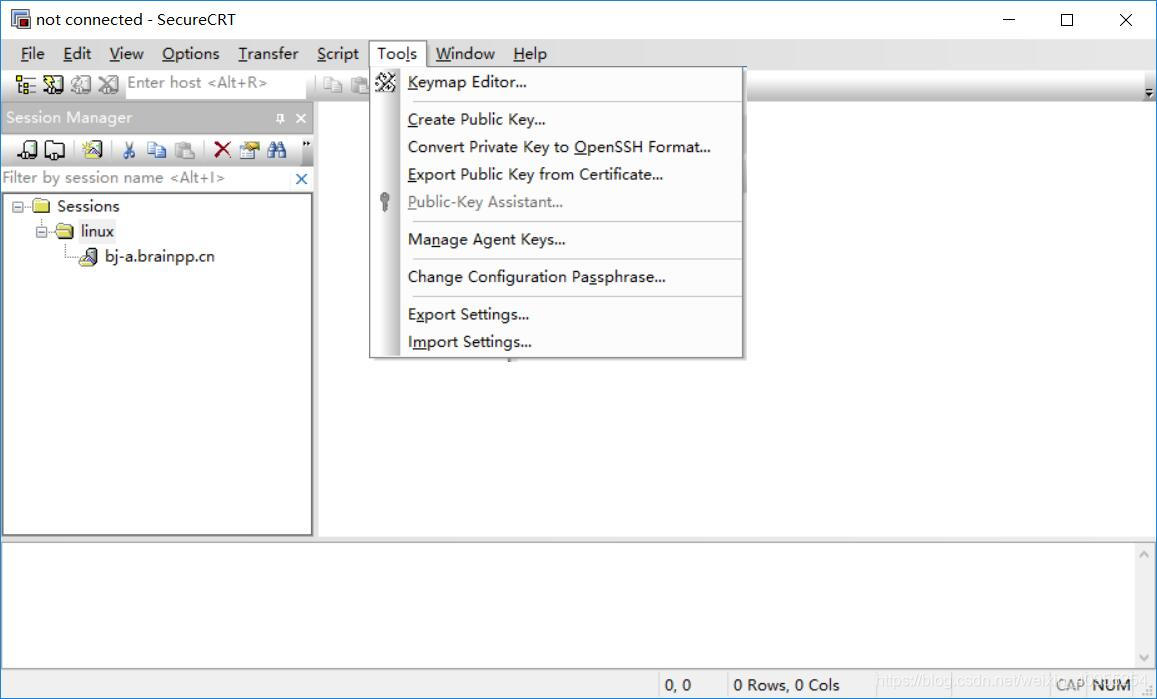
Task: Open session Properties icon
Action: pos(249,150)
